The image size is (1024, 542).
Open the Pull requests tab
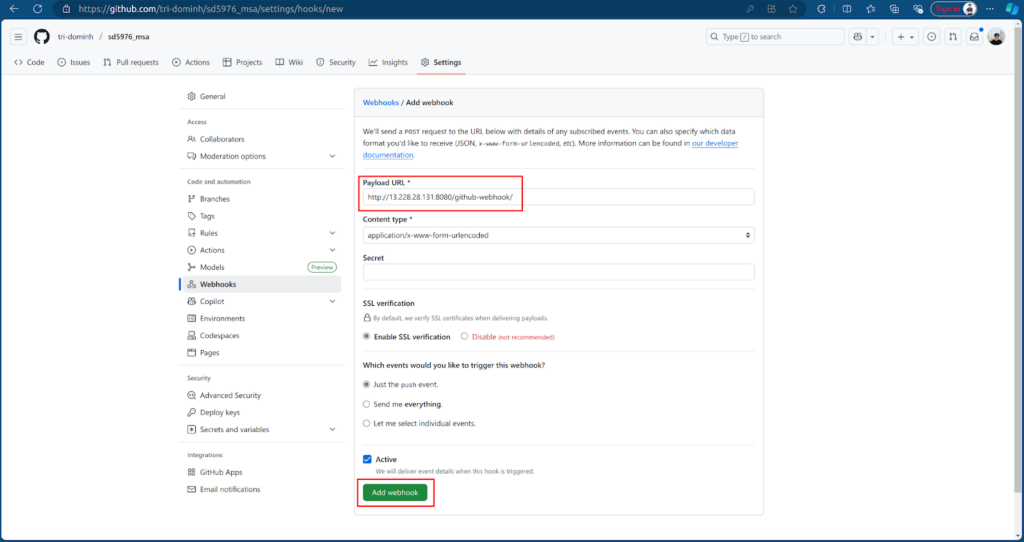(131, 62)
